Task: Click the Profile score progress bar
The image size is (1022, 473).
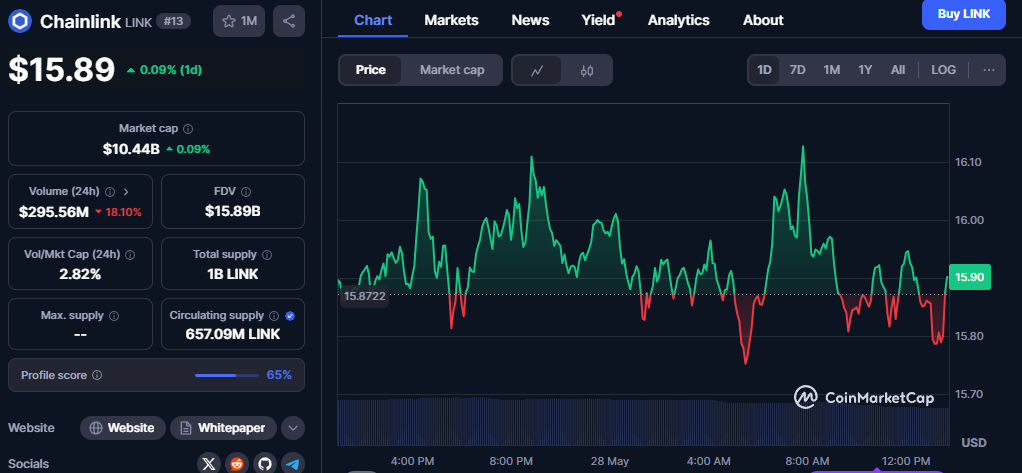Action: point(227,375)
